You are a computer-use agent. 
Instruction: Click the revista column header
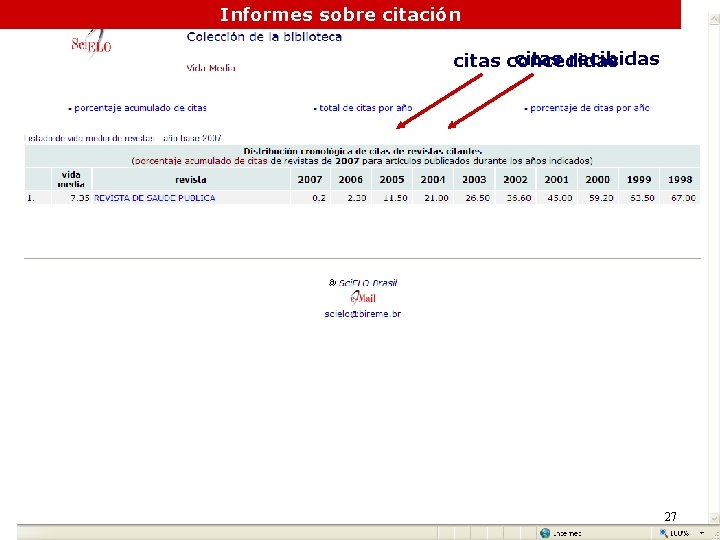click(191, 180)
